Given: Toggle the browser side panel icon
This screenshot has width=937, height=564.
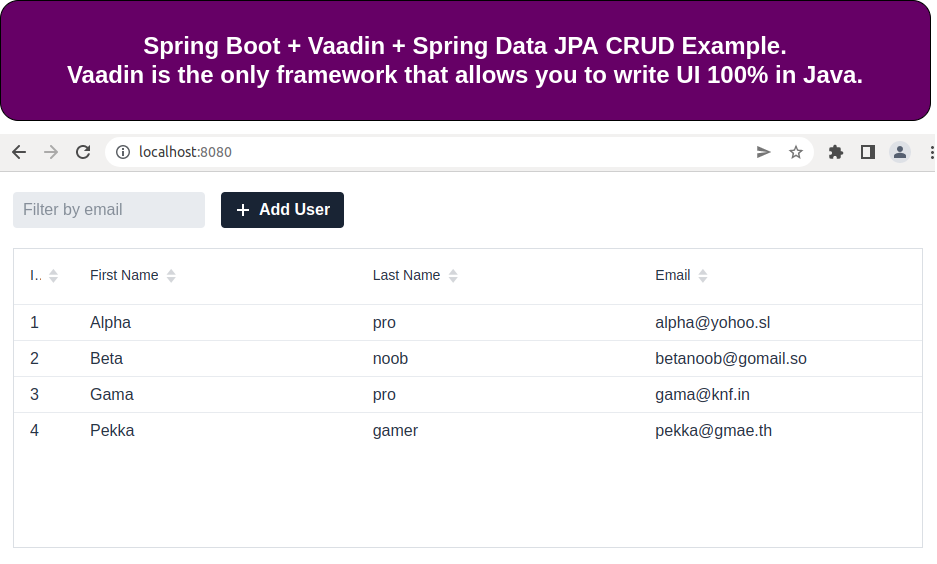Looking at the screenshot, I should coord(868,152).
